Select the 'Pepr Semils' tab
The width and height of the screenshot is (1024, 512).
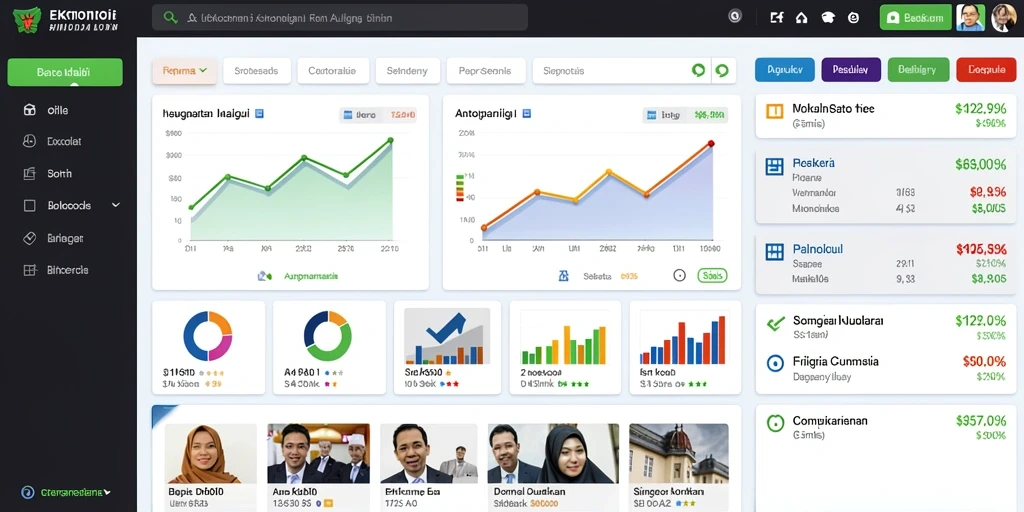pos(486,71)
